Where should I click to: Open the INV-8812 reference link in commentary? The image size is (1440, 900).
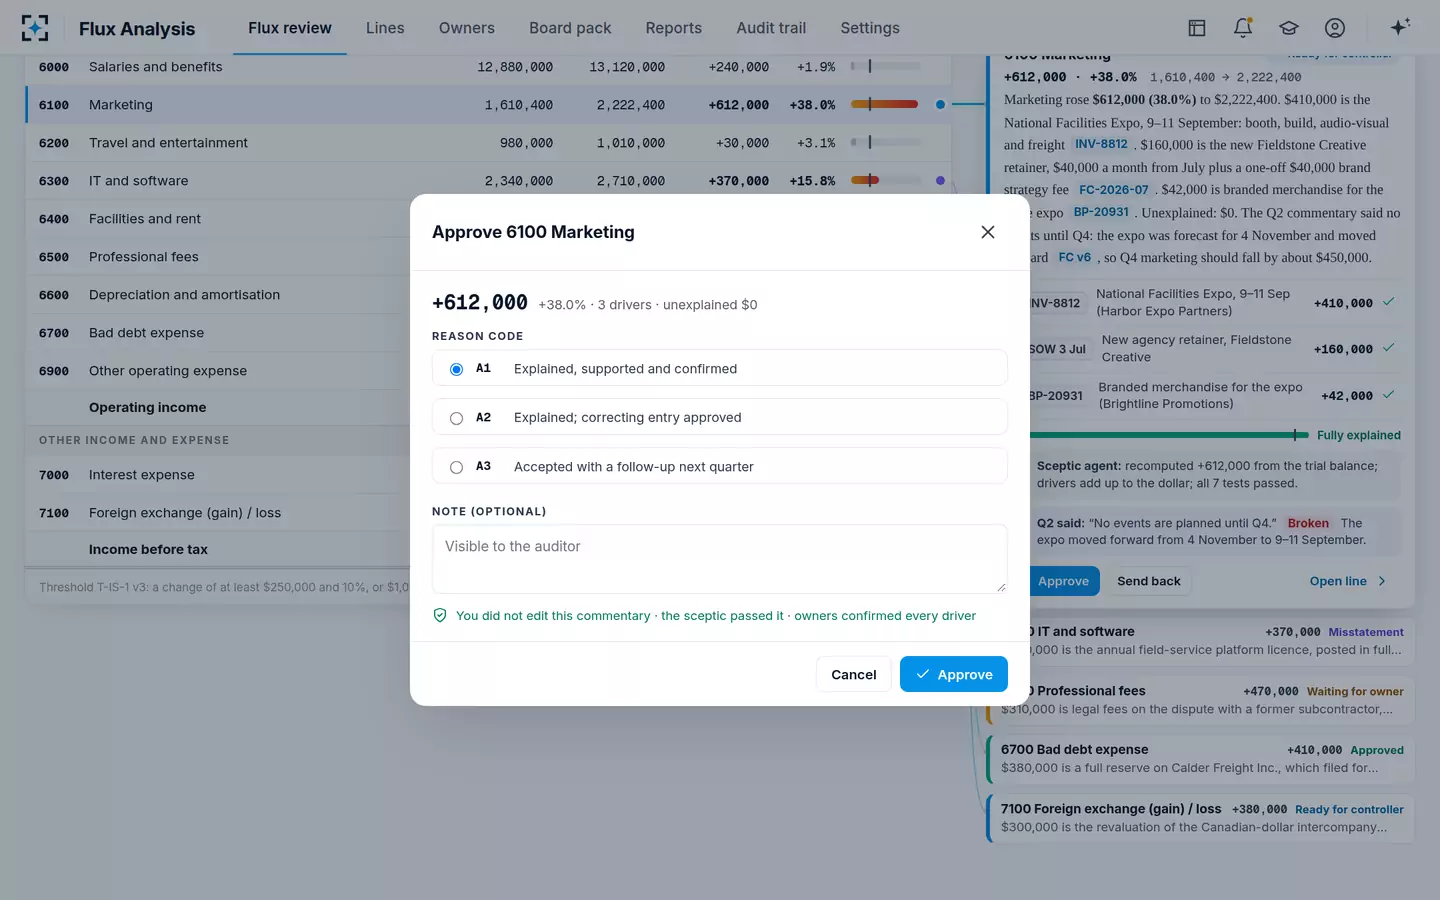1101,144
